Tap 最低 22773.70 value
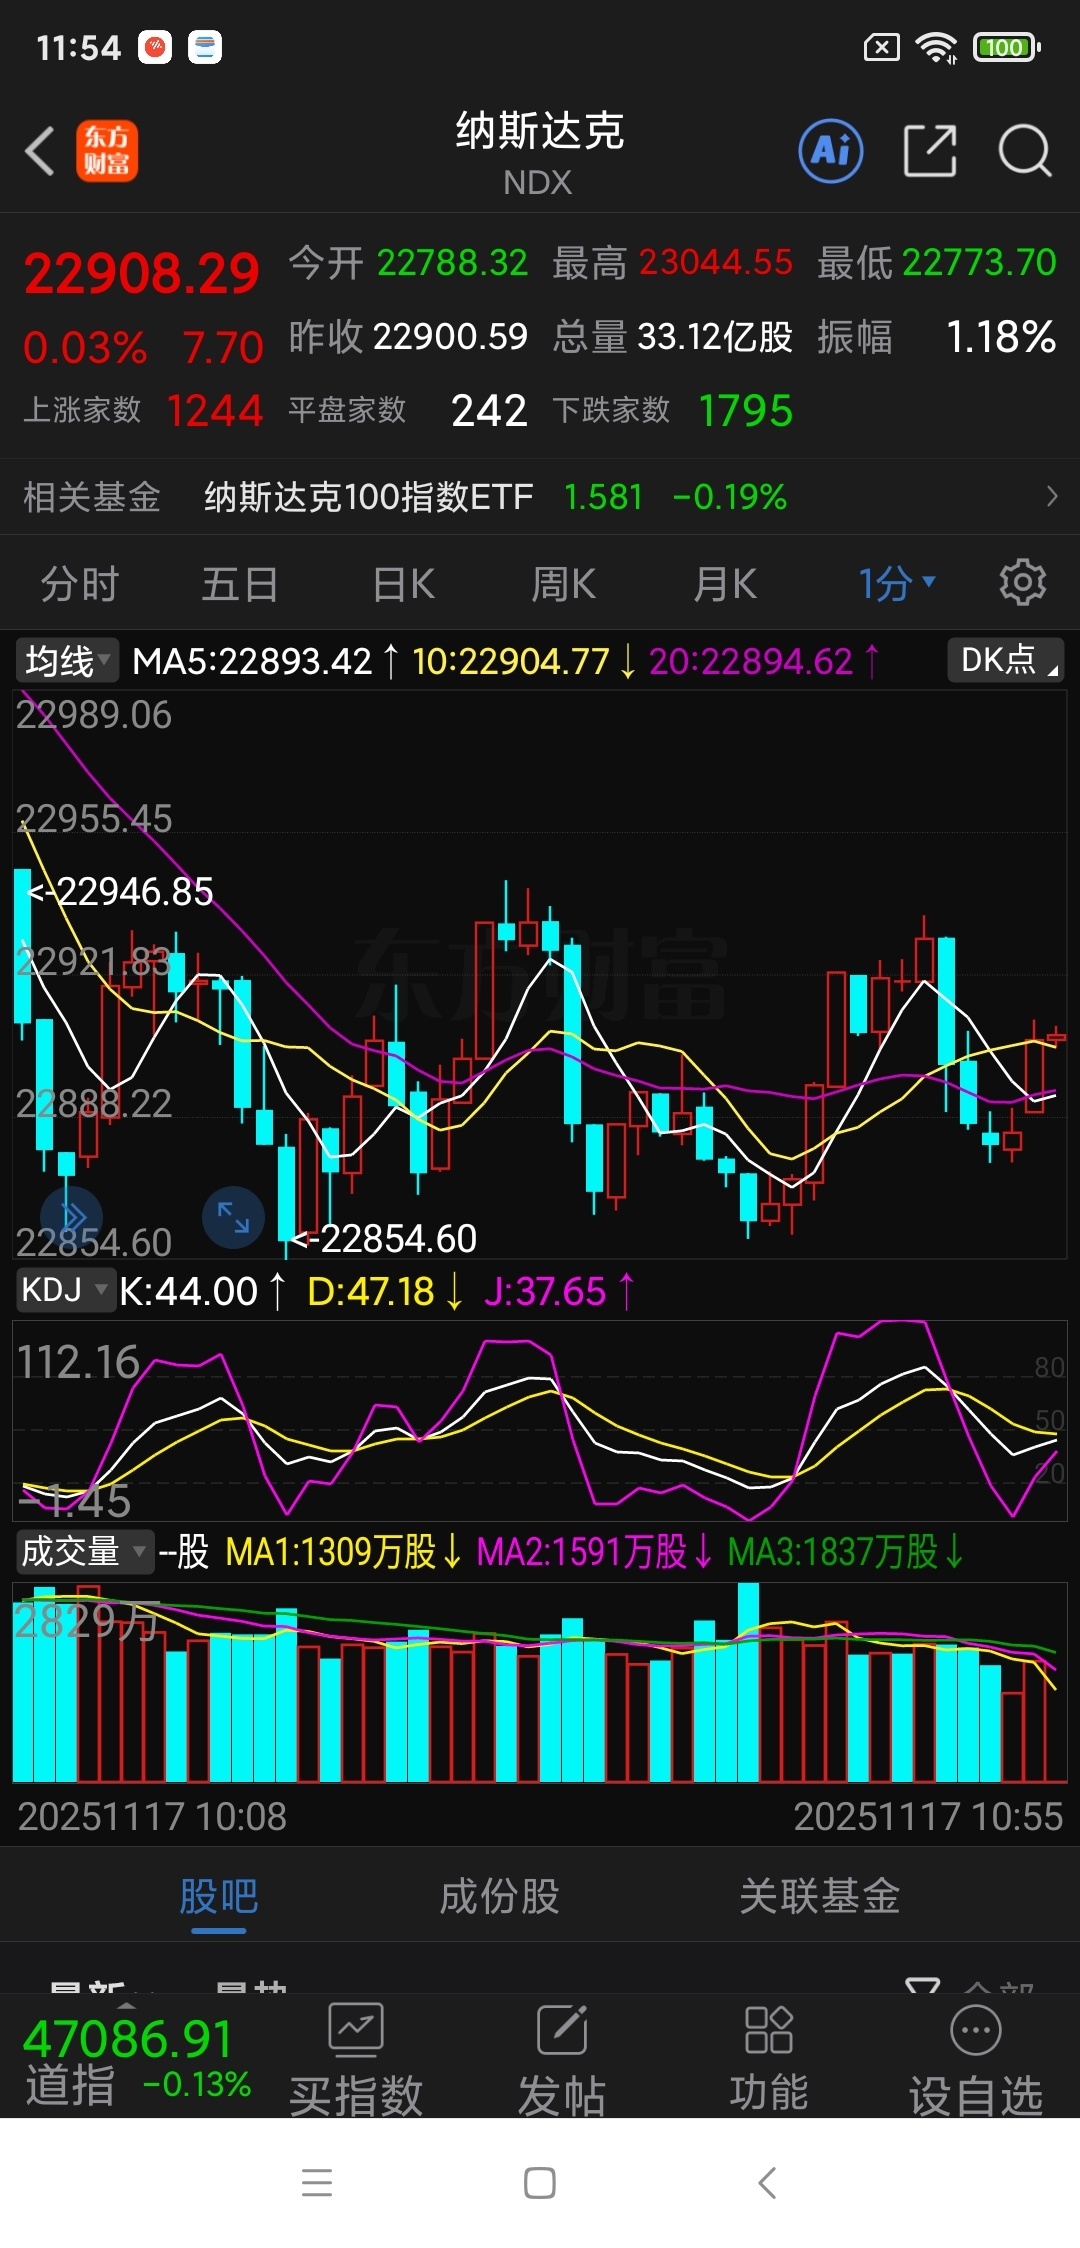Viewport: 1080px width, 2248px height. pyautogui.click(x=936, y=263)
